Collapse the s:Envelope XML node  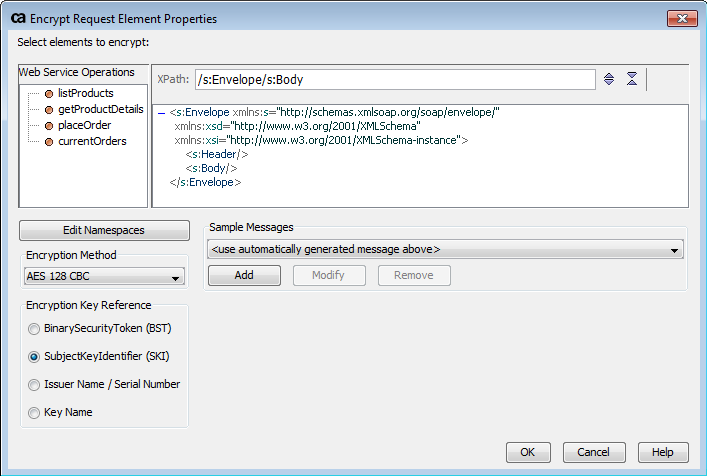[x=162, y=113]
